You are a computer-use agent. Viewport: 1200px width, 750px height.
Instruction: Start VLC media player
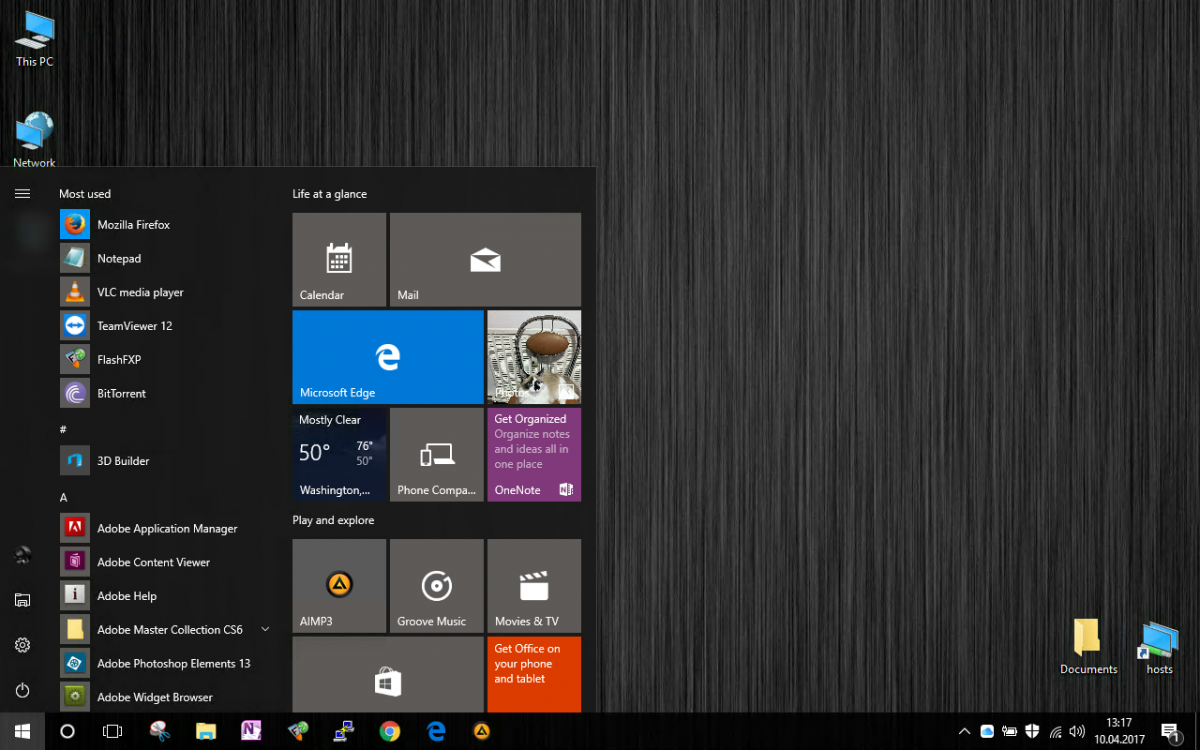click(166, 292)
